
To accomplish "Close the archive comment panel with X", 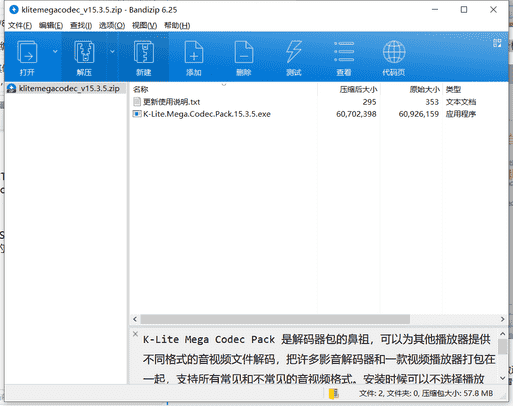I will [x=135, y=334].
